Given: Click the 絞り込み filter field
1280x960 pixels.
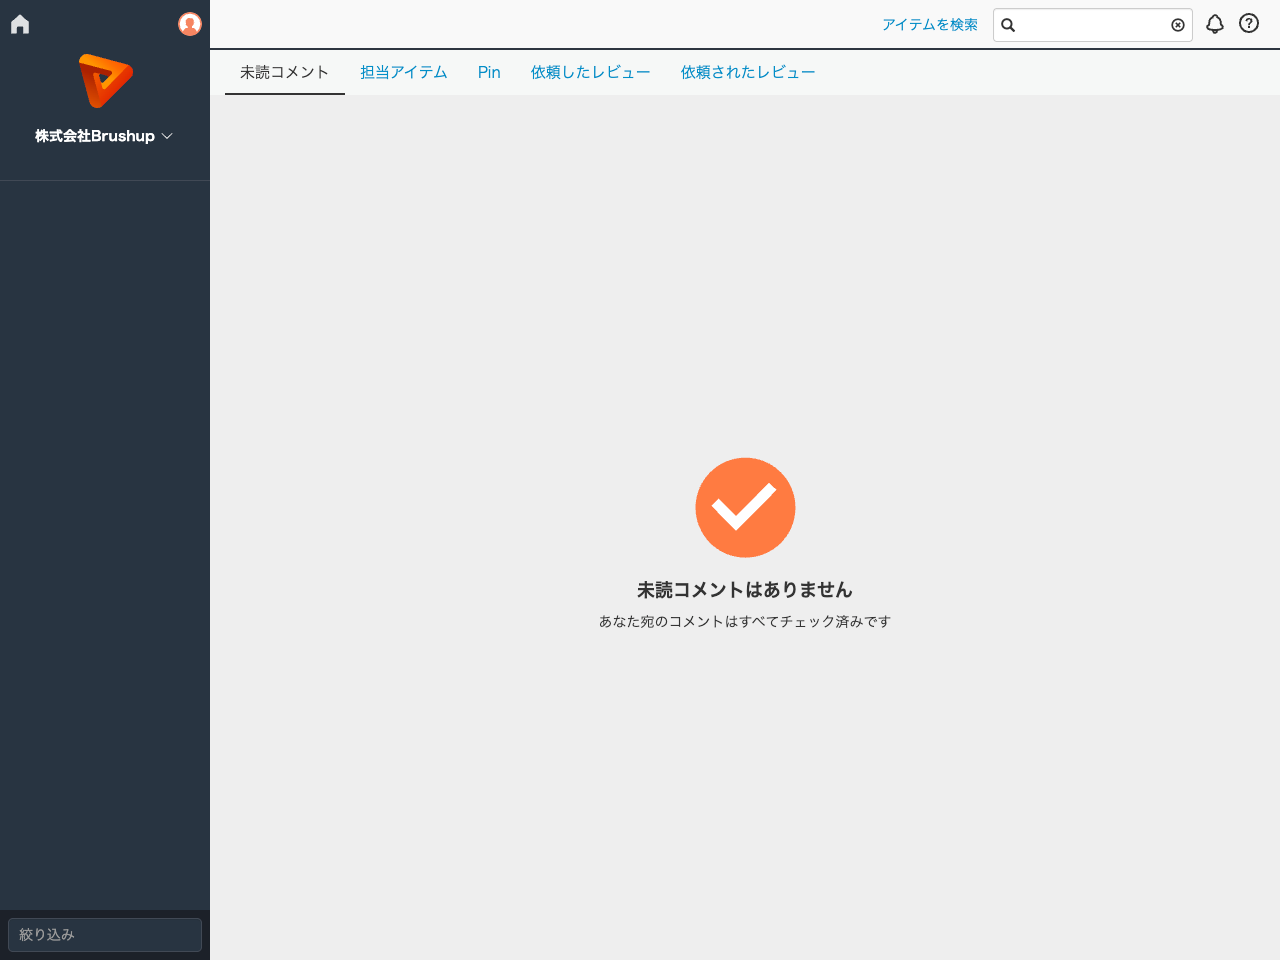Looking at the screenshot, I should (x=104, y=934).
